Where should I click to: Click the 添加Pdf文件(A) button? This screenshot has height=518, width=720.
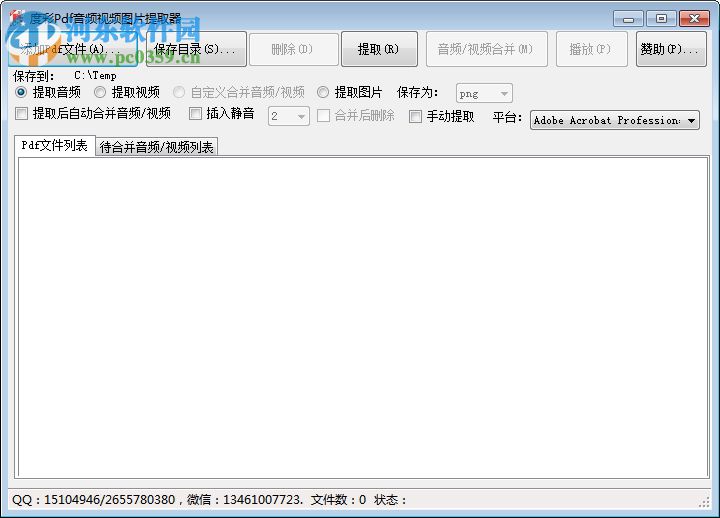[x=73, y=49]
